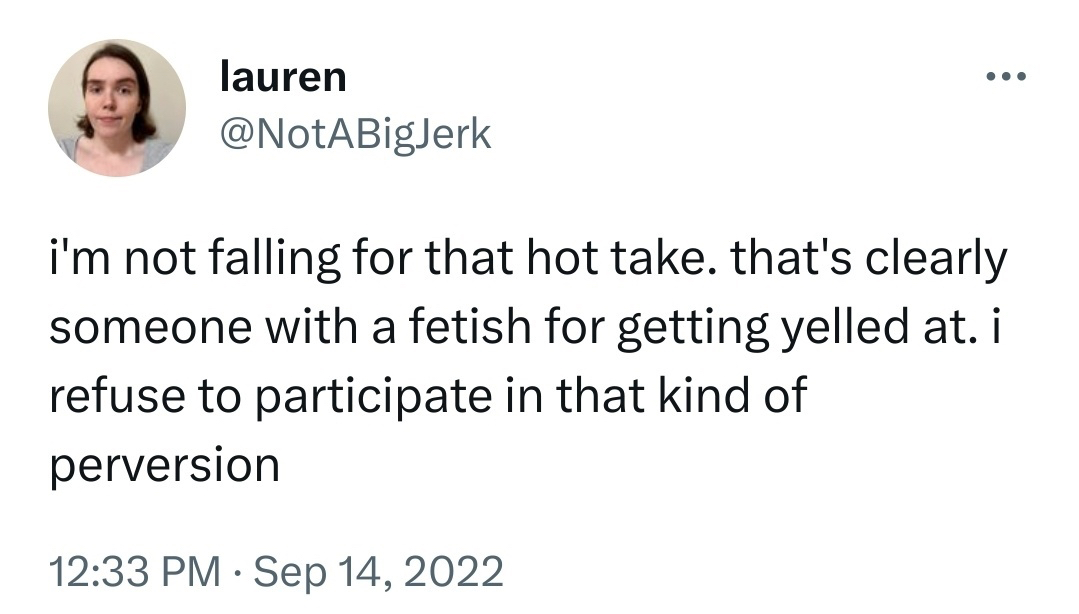Click the 12:33 PM timestamp
1079x614 pixels.
tap(135, 571)
